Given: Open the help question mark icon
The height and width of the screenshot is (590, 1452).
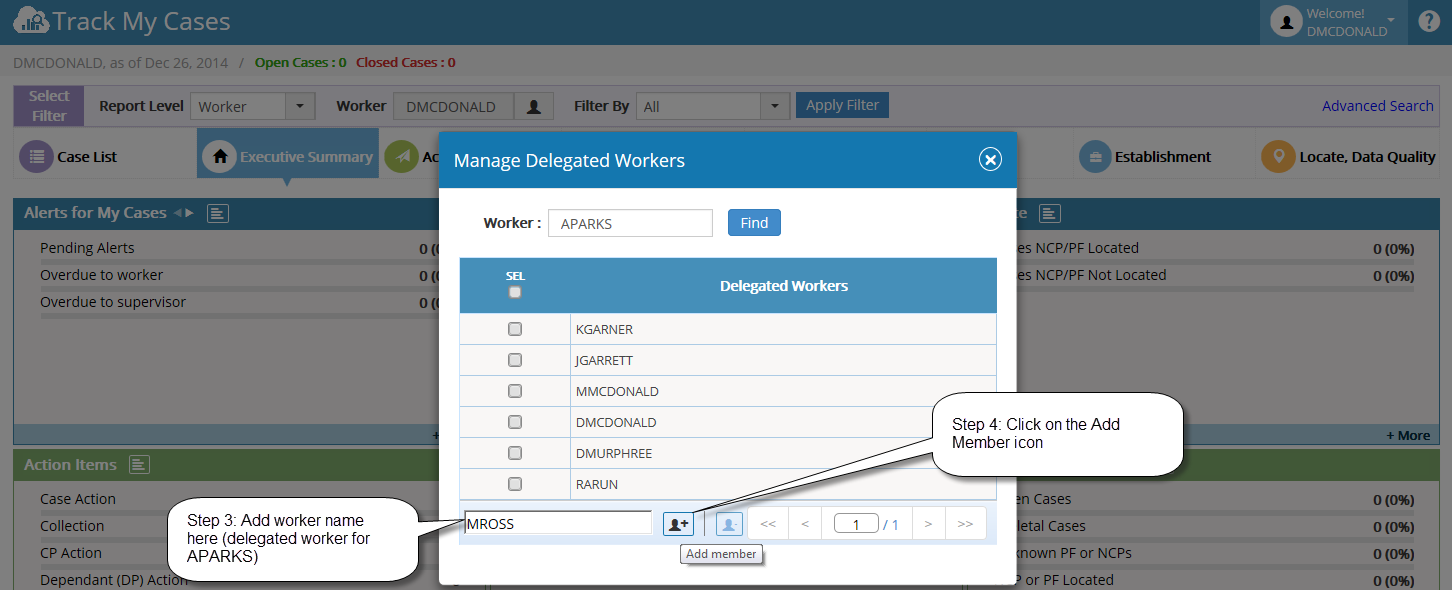Looking at the screenshot, I should (1428, 21).
